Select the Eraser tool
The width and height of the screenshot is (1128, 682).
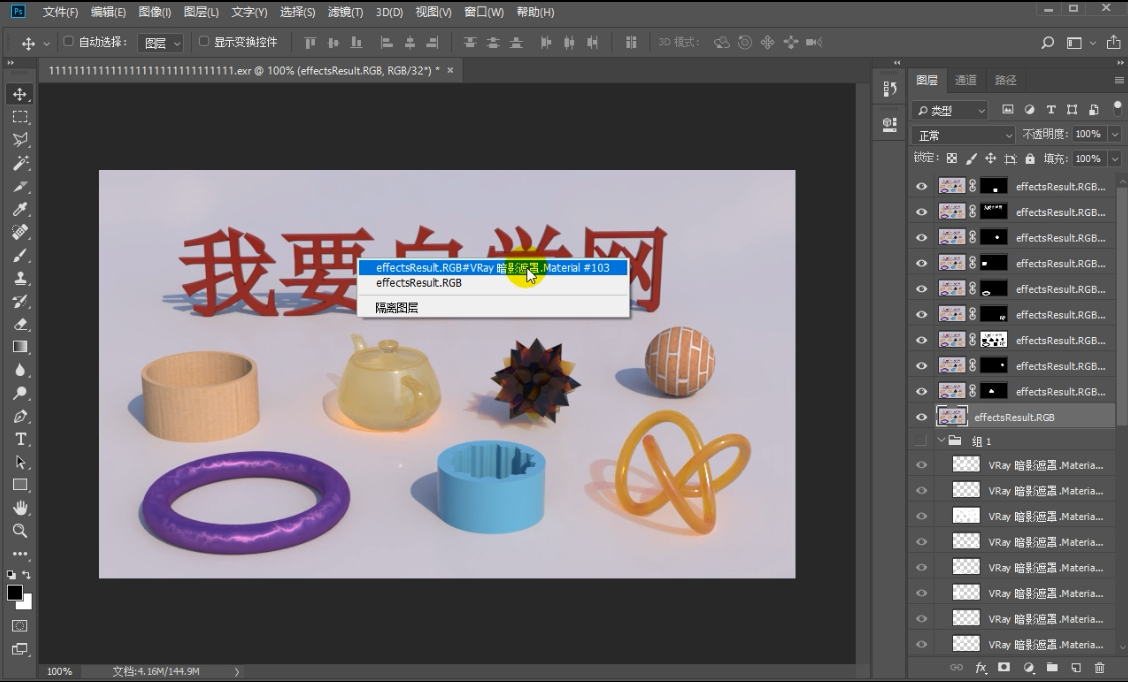(x=20, y=324)
